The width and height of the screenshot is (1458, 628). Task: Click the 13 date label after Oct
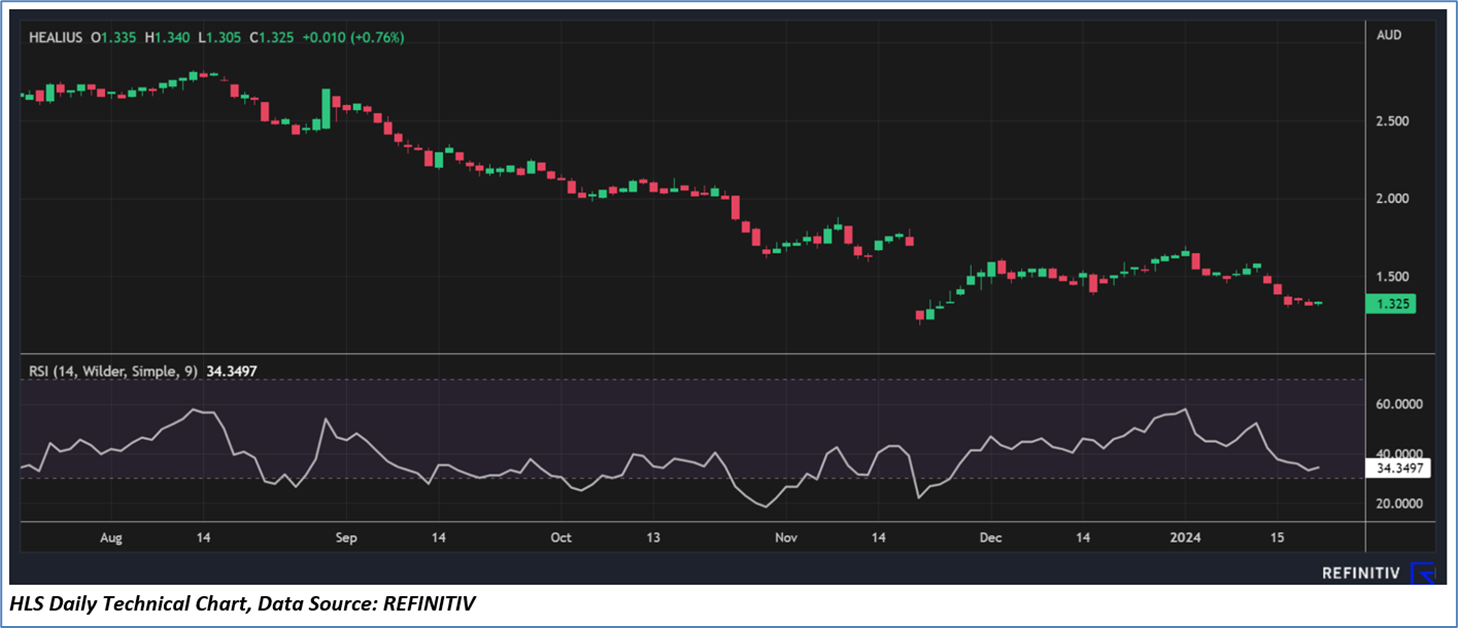[x=653, y=537]
